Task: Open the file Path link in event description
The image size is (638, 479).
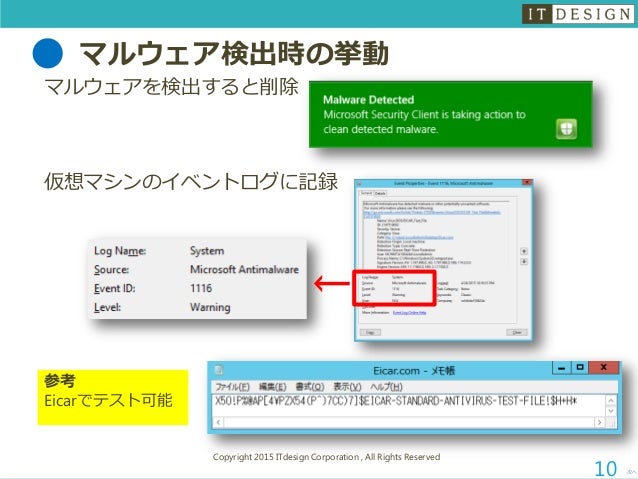Action: coord(419,238)
